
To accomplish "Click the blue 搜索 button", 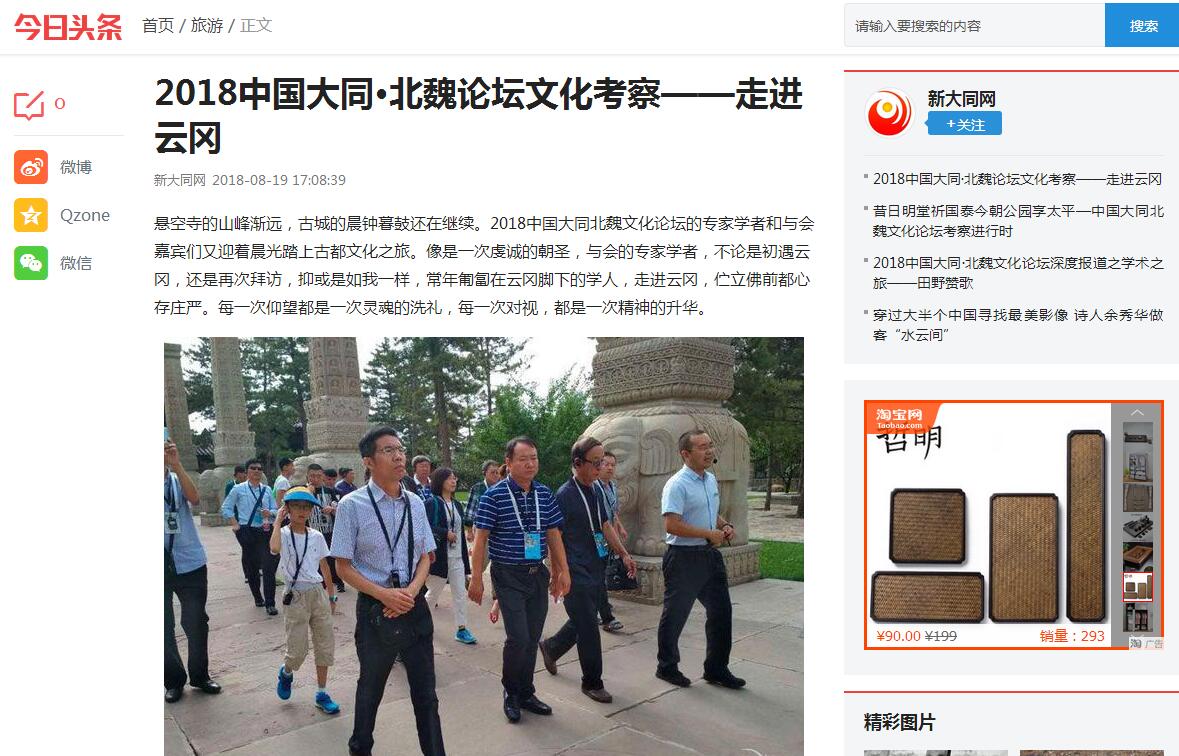I will coord(1142,26).
